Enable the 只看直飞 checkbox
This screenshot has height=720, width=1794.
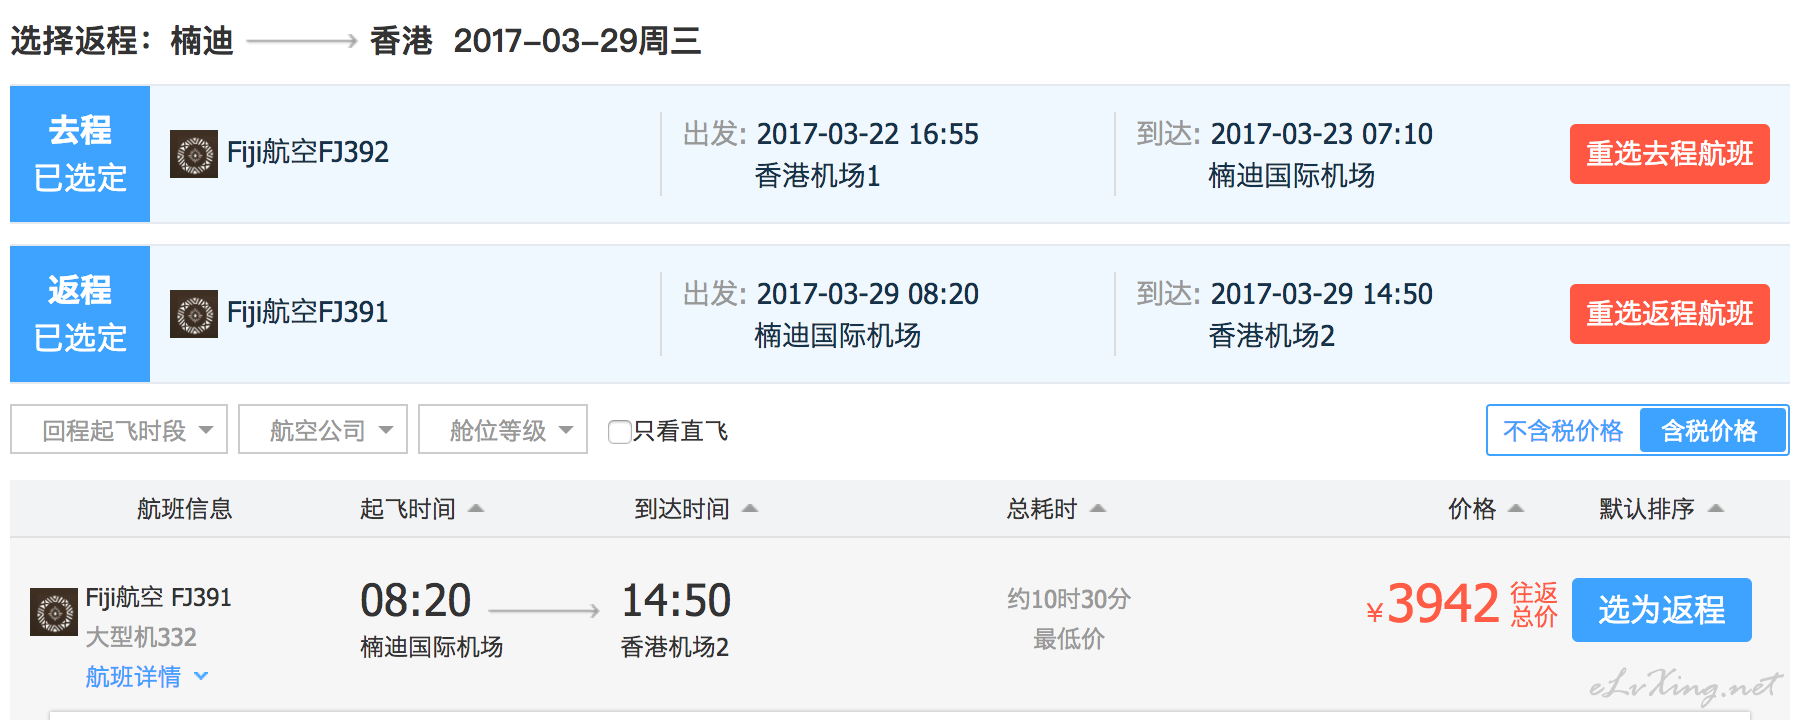[620, 431]
